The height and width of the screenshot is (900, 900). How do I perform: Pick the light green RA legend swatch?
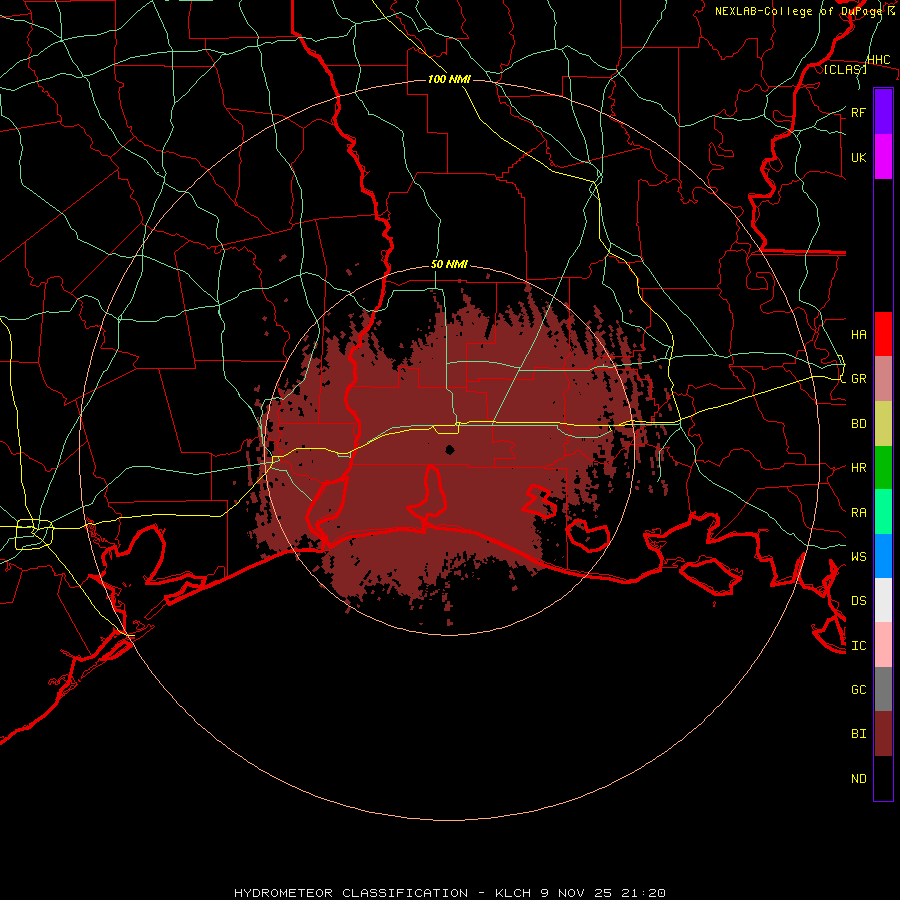pos(883,512)
